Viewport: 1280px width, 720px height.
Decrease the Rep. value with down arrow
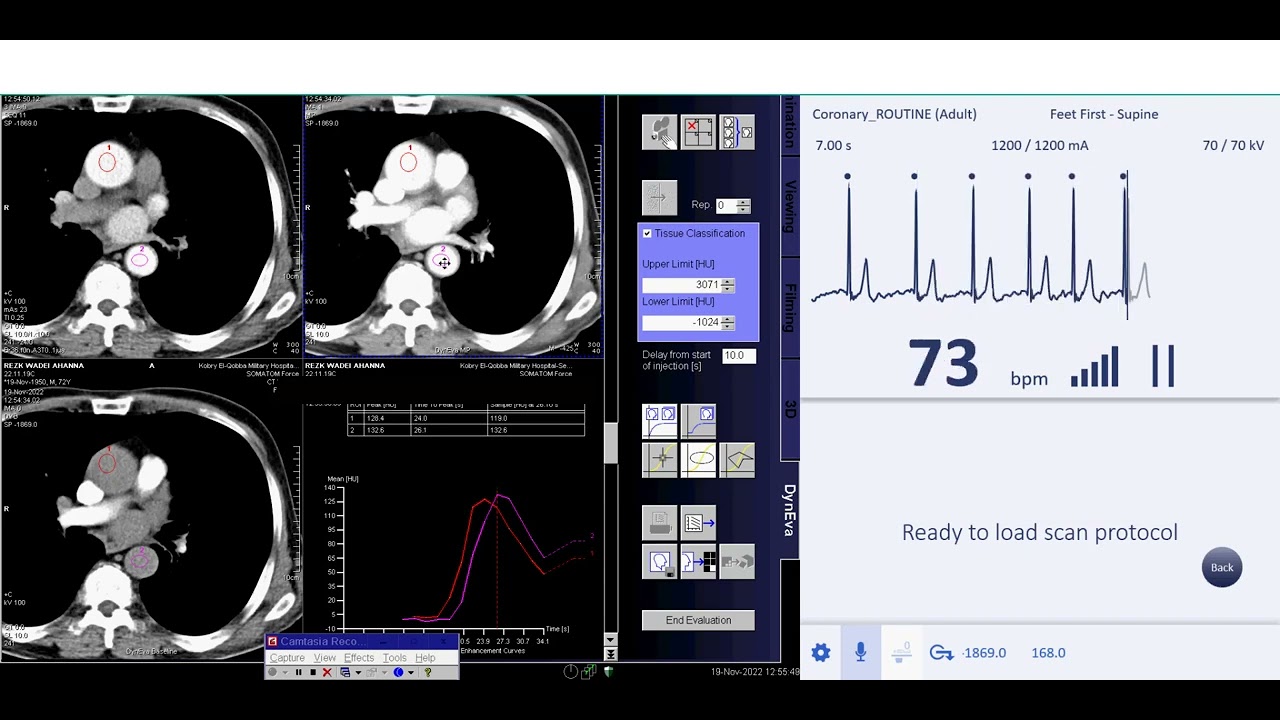tap(743, 209)
